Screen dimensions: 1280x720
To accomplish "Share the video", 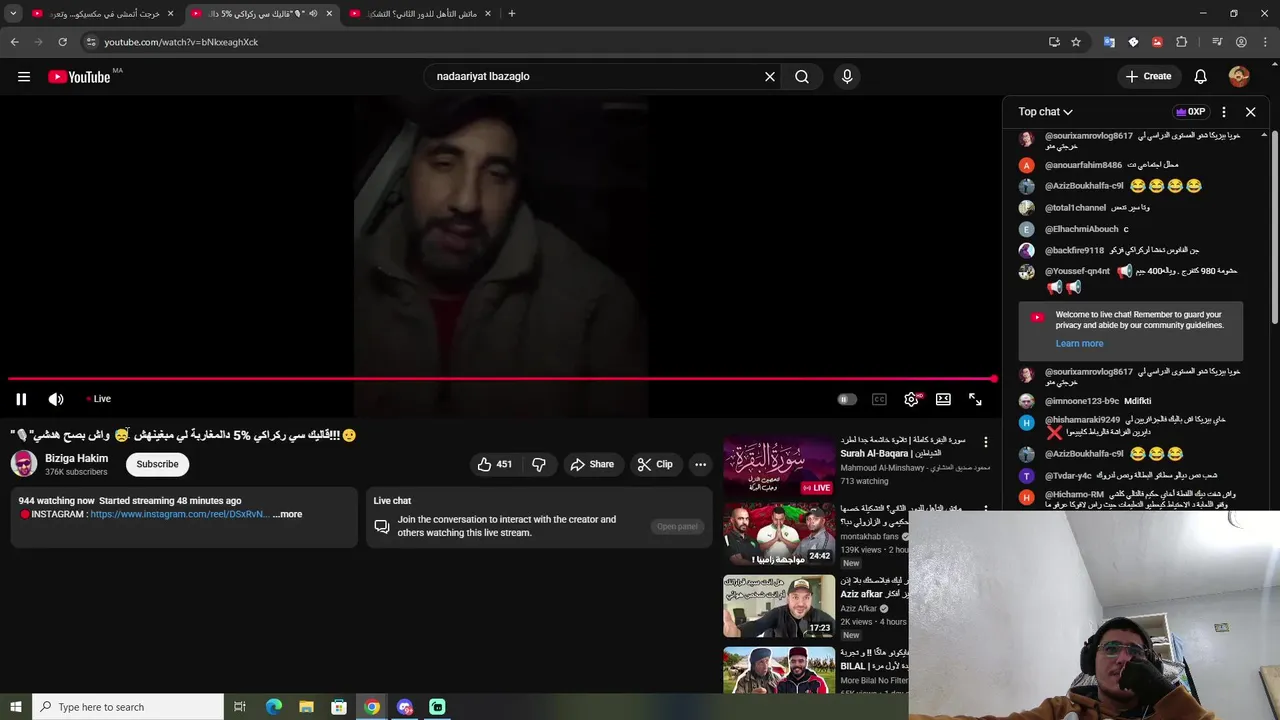I will click(x=592, y=464).
